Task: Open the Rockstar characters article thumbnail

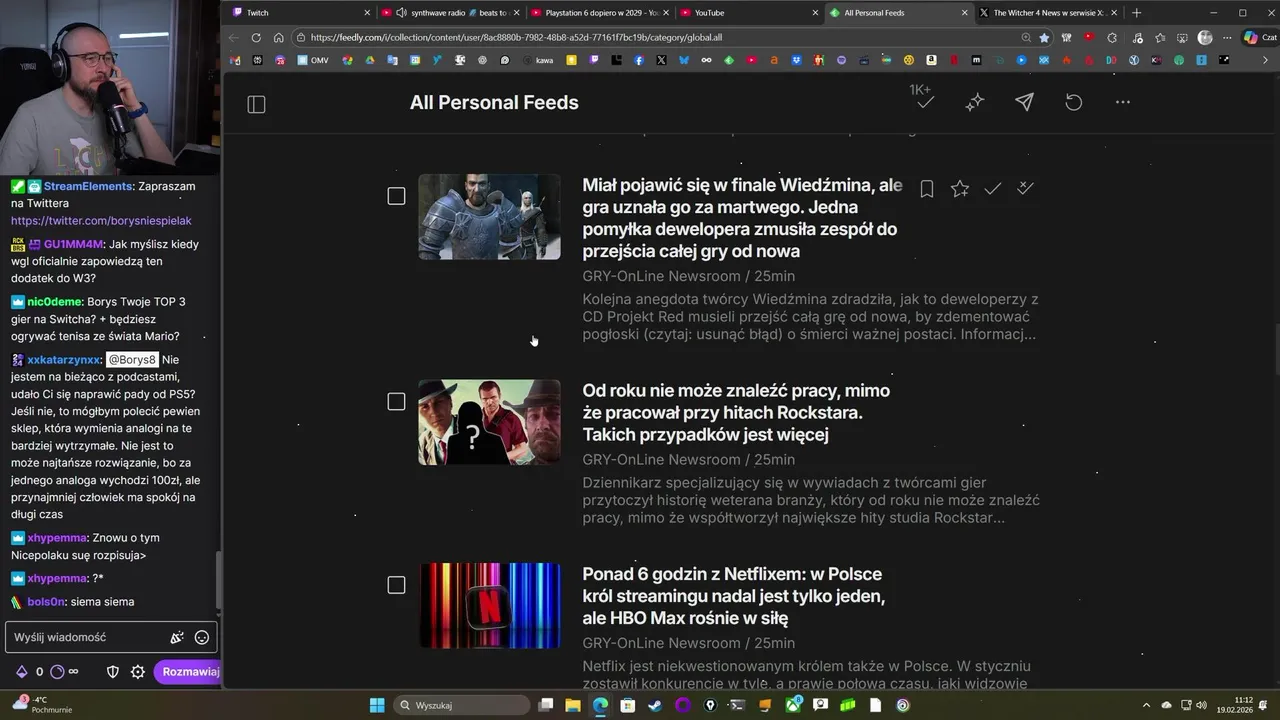Action: click(x=489, y=422)
